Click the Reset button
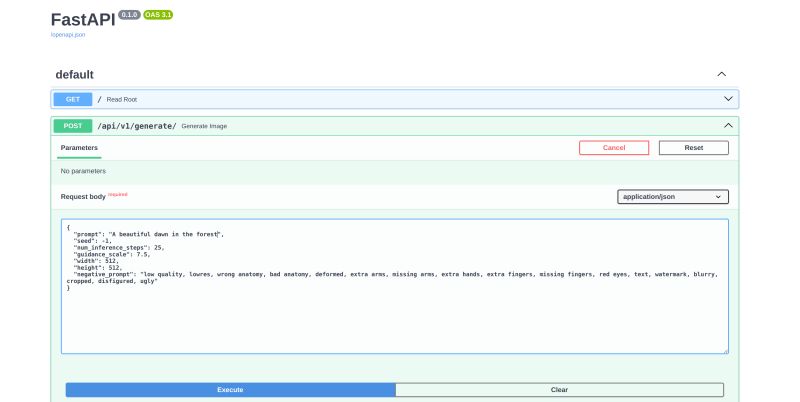Screen dimensions: 800x402 tap(693, 148)
